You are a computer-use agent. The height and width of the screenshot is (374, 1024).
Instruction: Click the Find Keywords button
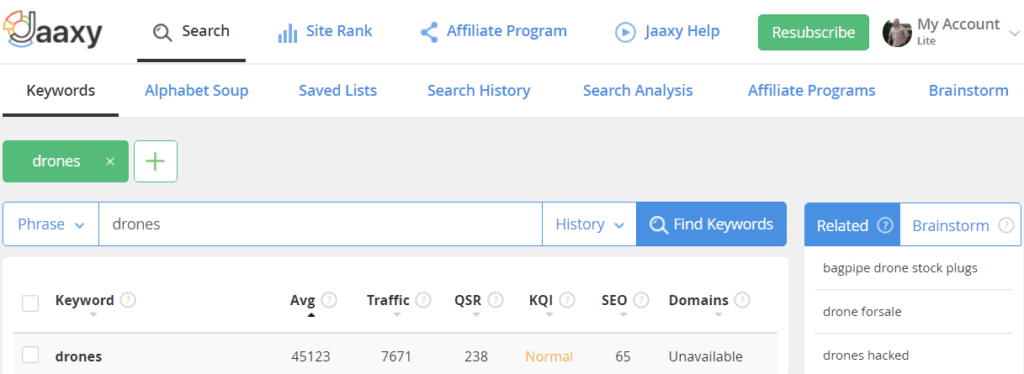tap(711, 225)
